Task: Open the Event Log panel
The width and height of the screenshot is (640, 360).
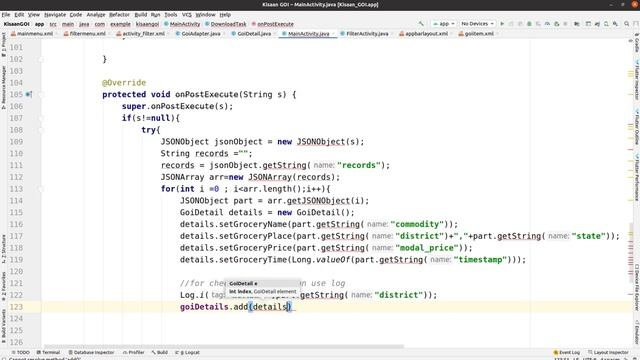Action: click(567, 352)
